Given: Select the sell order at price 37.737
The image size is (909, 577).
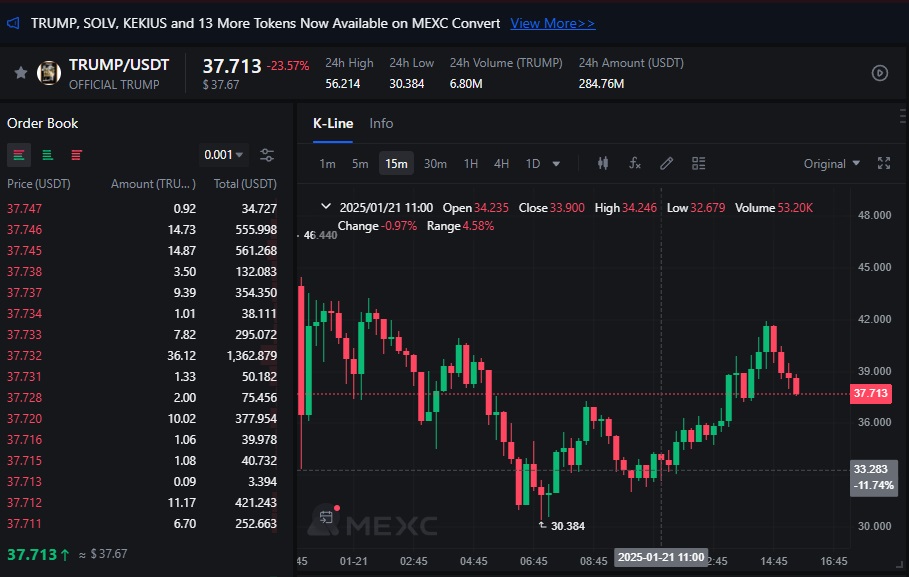Looking at the screenshot, I should pos(141,292).
